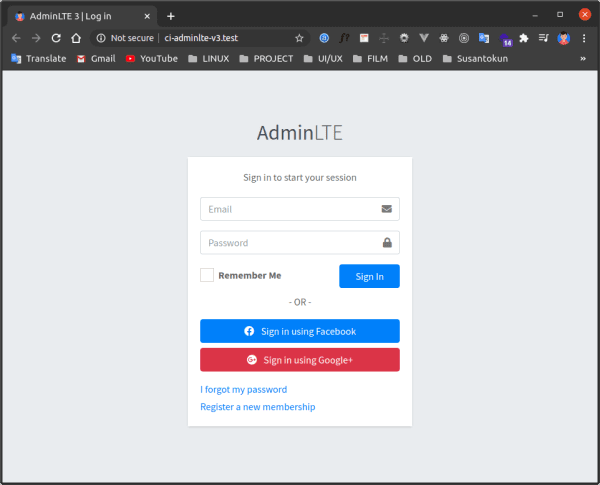Click the crosshair extension icon
This screenshot has height=485, width=600.
(384, 38)
